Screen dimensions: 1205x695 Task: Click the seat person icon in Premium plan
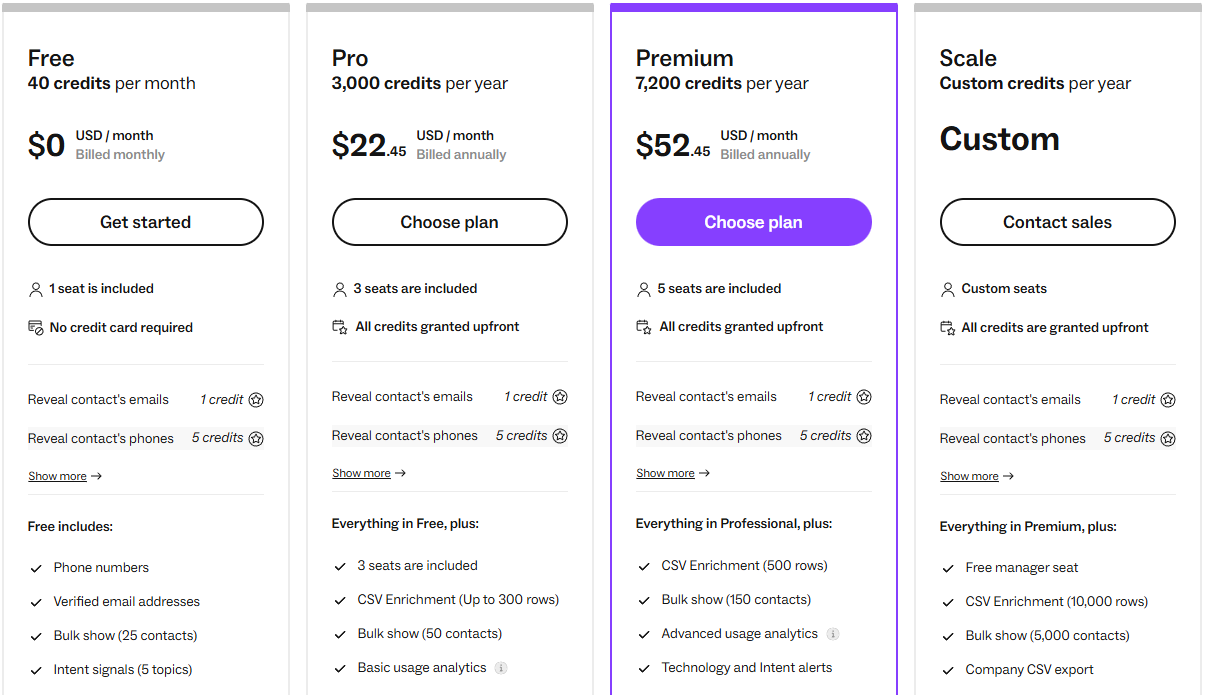click(644, 289)
